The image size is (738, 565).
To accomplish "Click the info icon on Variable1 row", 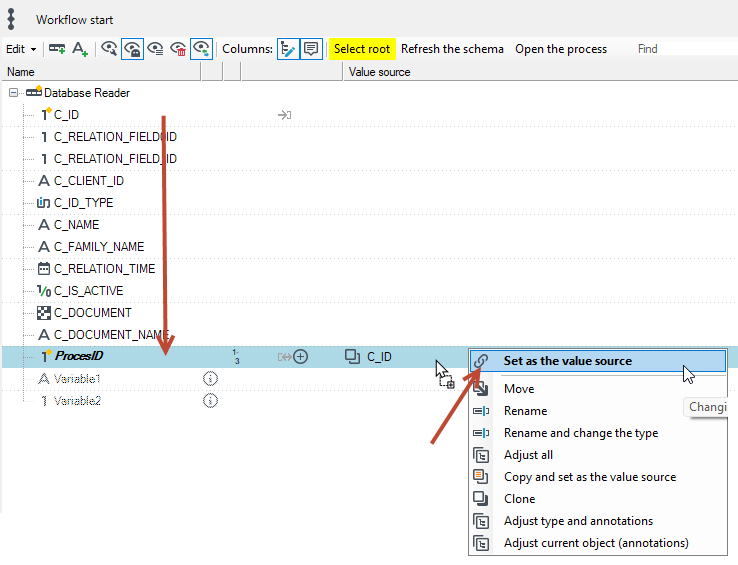I will click(210, 379).
